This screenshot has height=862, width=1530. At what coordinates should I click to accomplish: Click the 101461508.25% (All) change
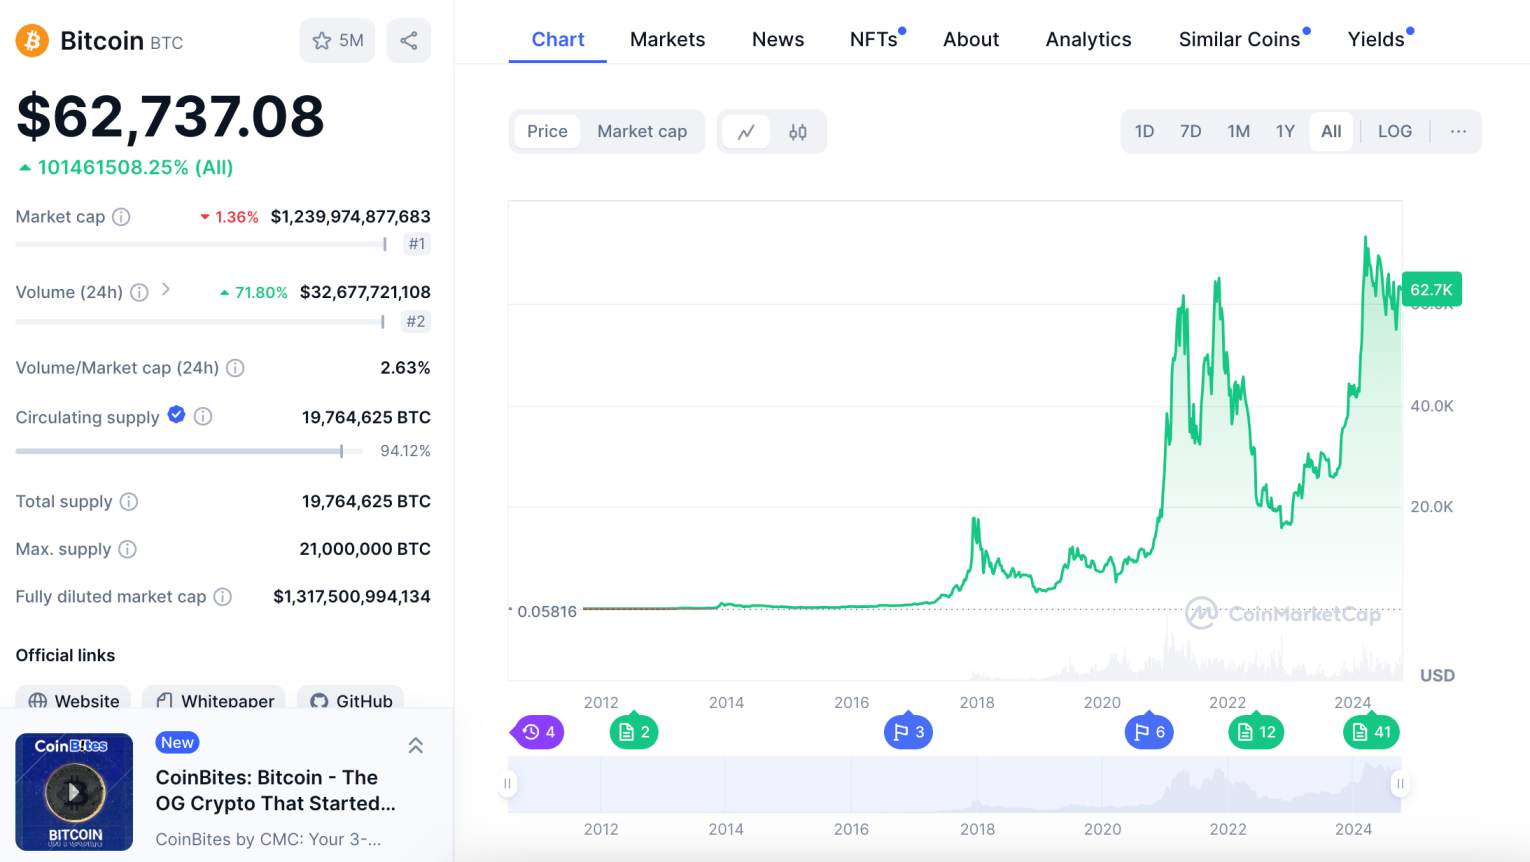coord(126,167)
